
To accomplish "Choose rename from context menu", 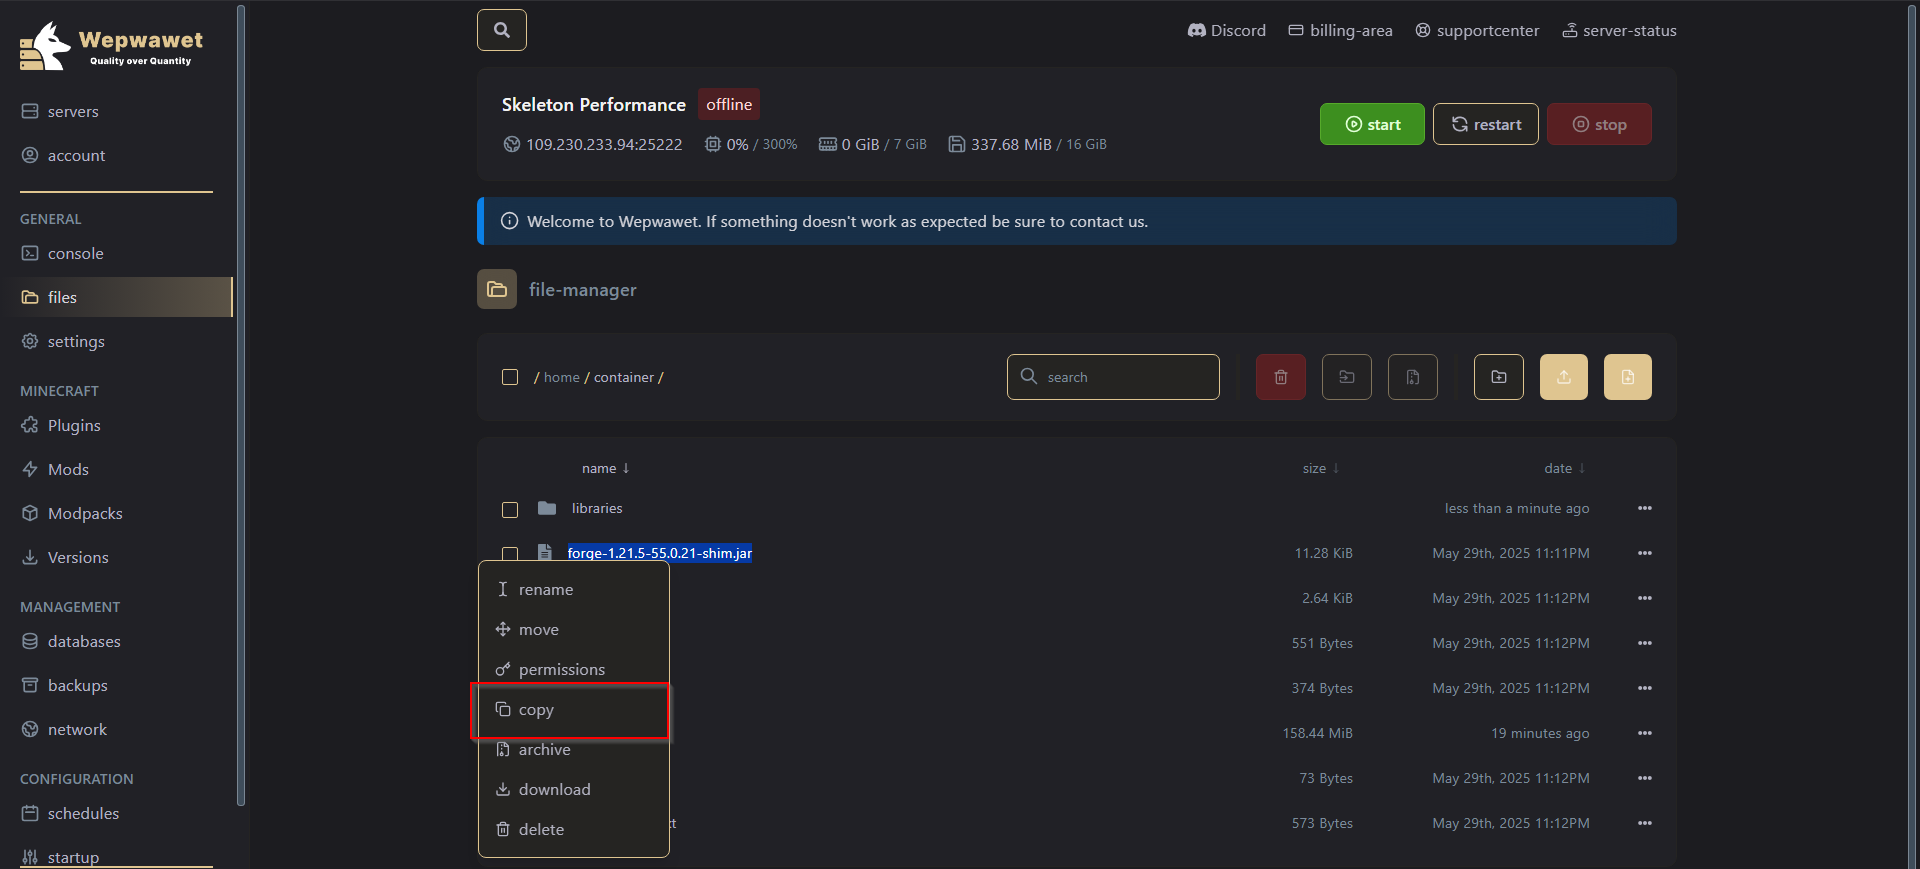I will coord(574,589).
